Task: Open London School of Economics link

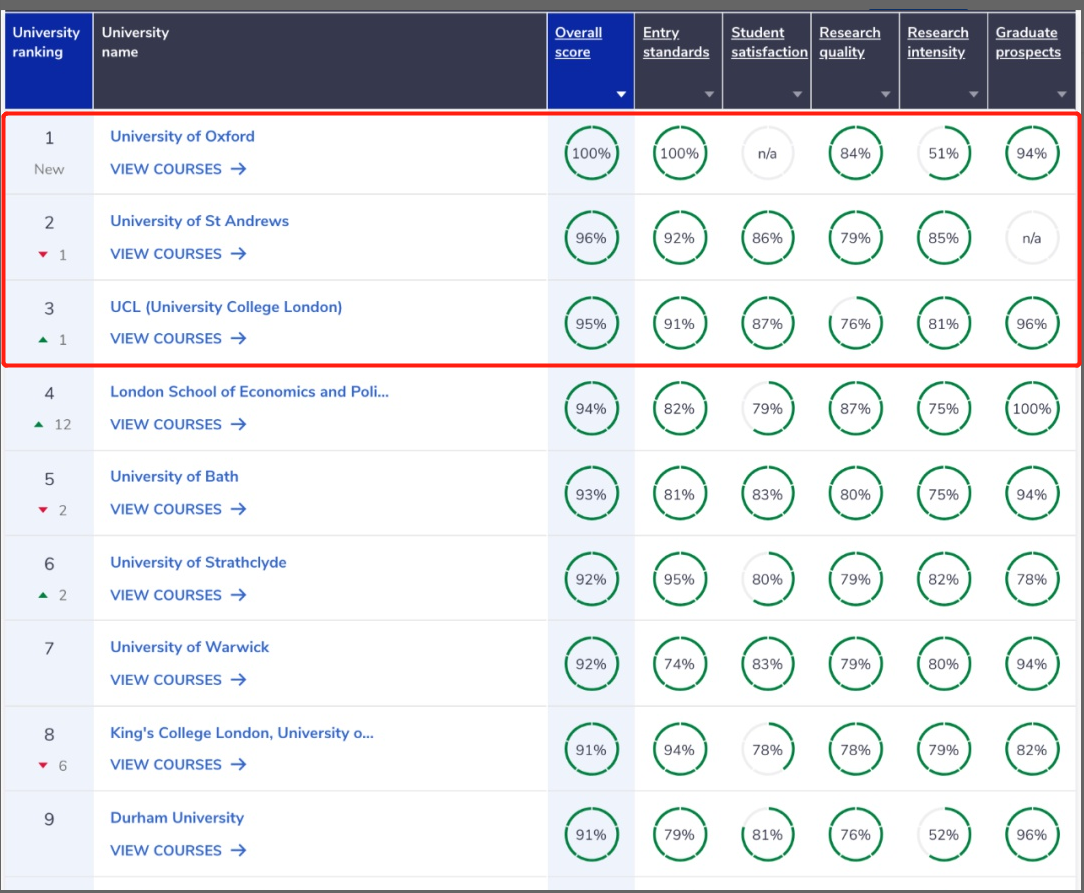Action: [x=250, y=392]
